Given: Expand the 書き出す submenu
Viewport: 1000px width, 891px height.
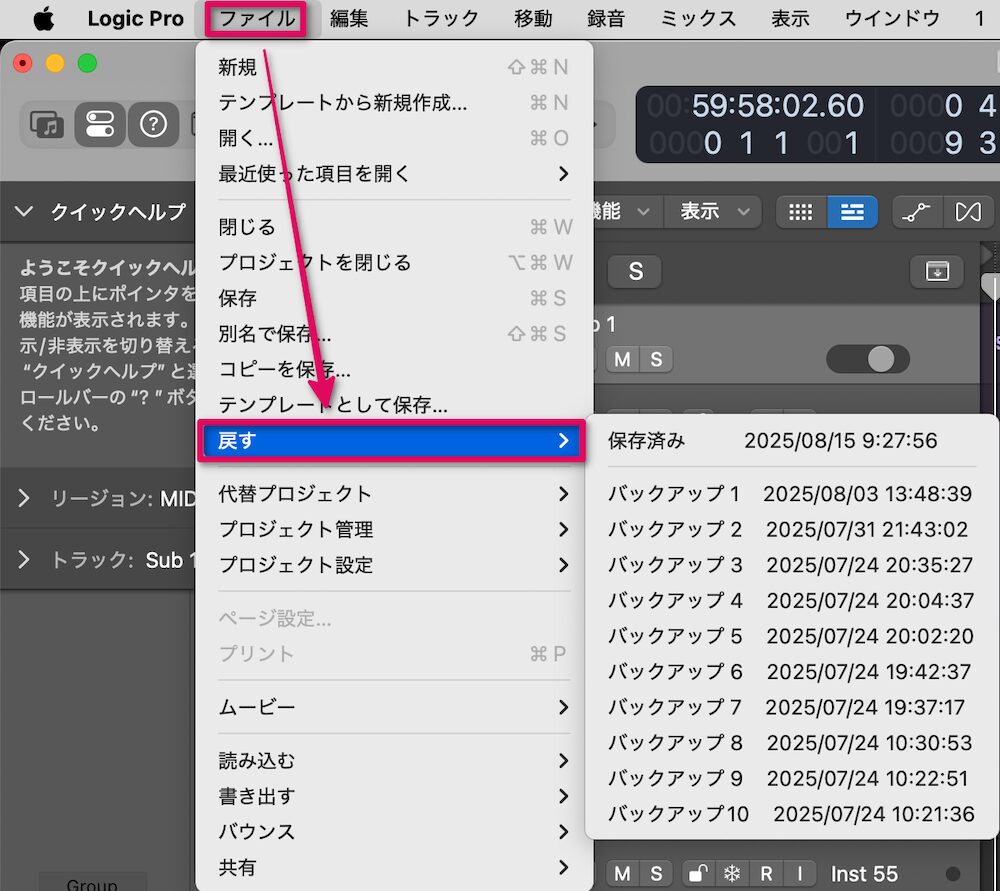Looking at the screenshot, I should click(393, 797).
